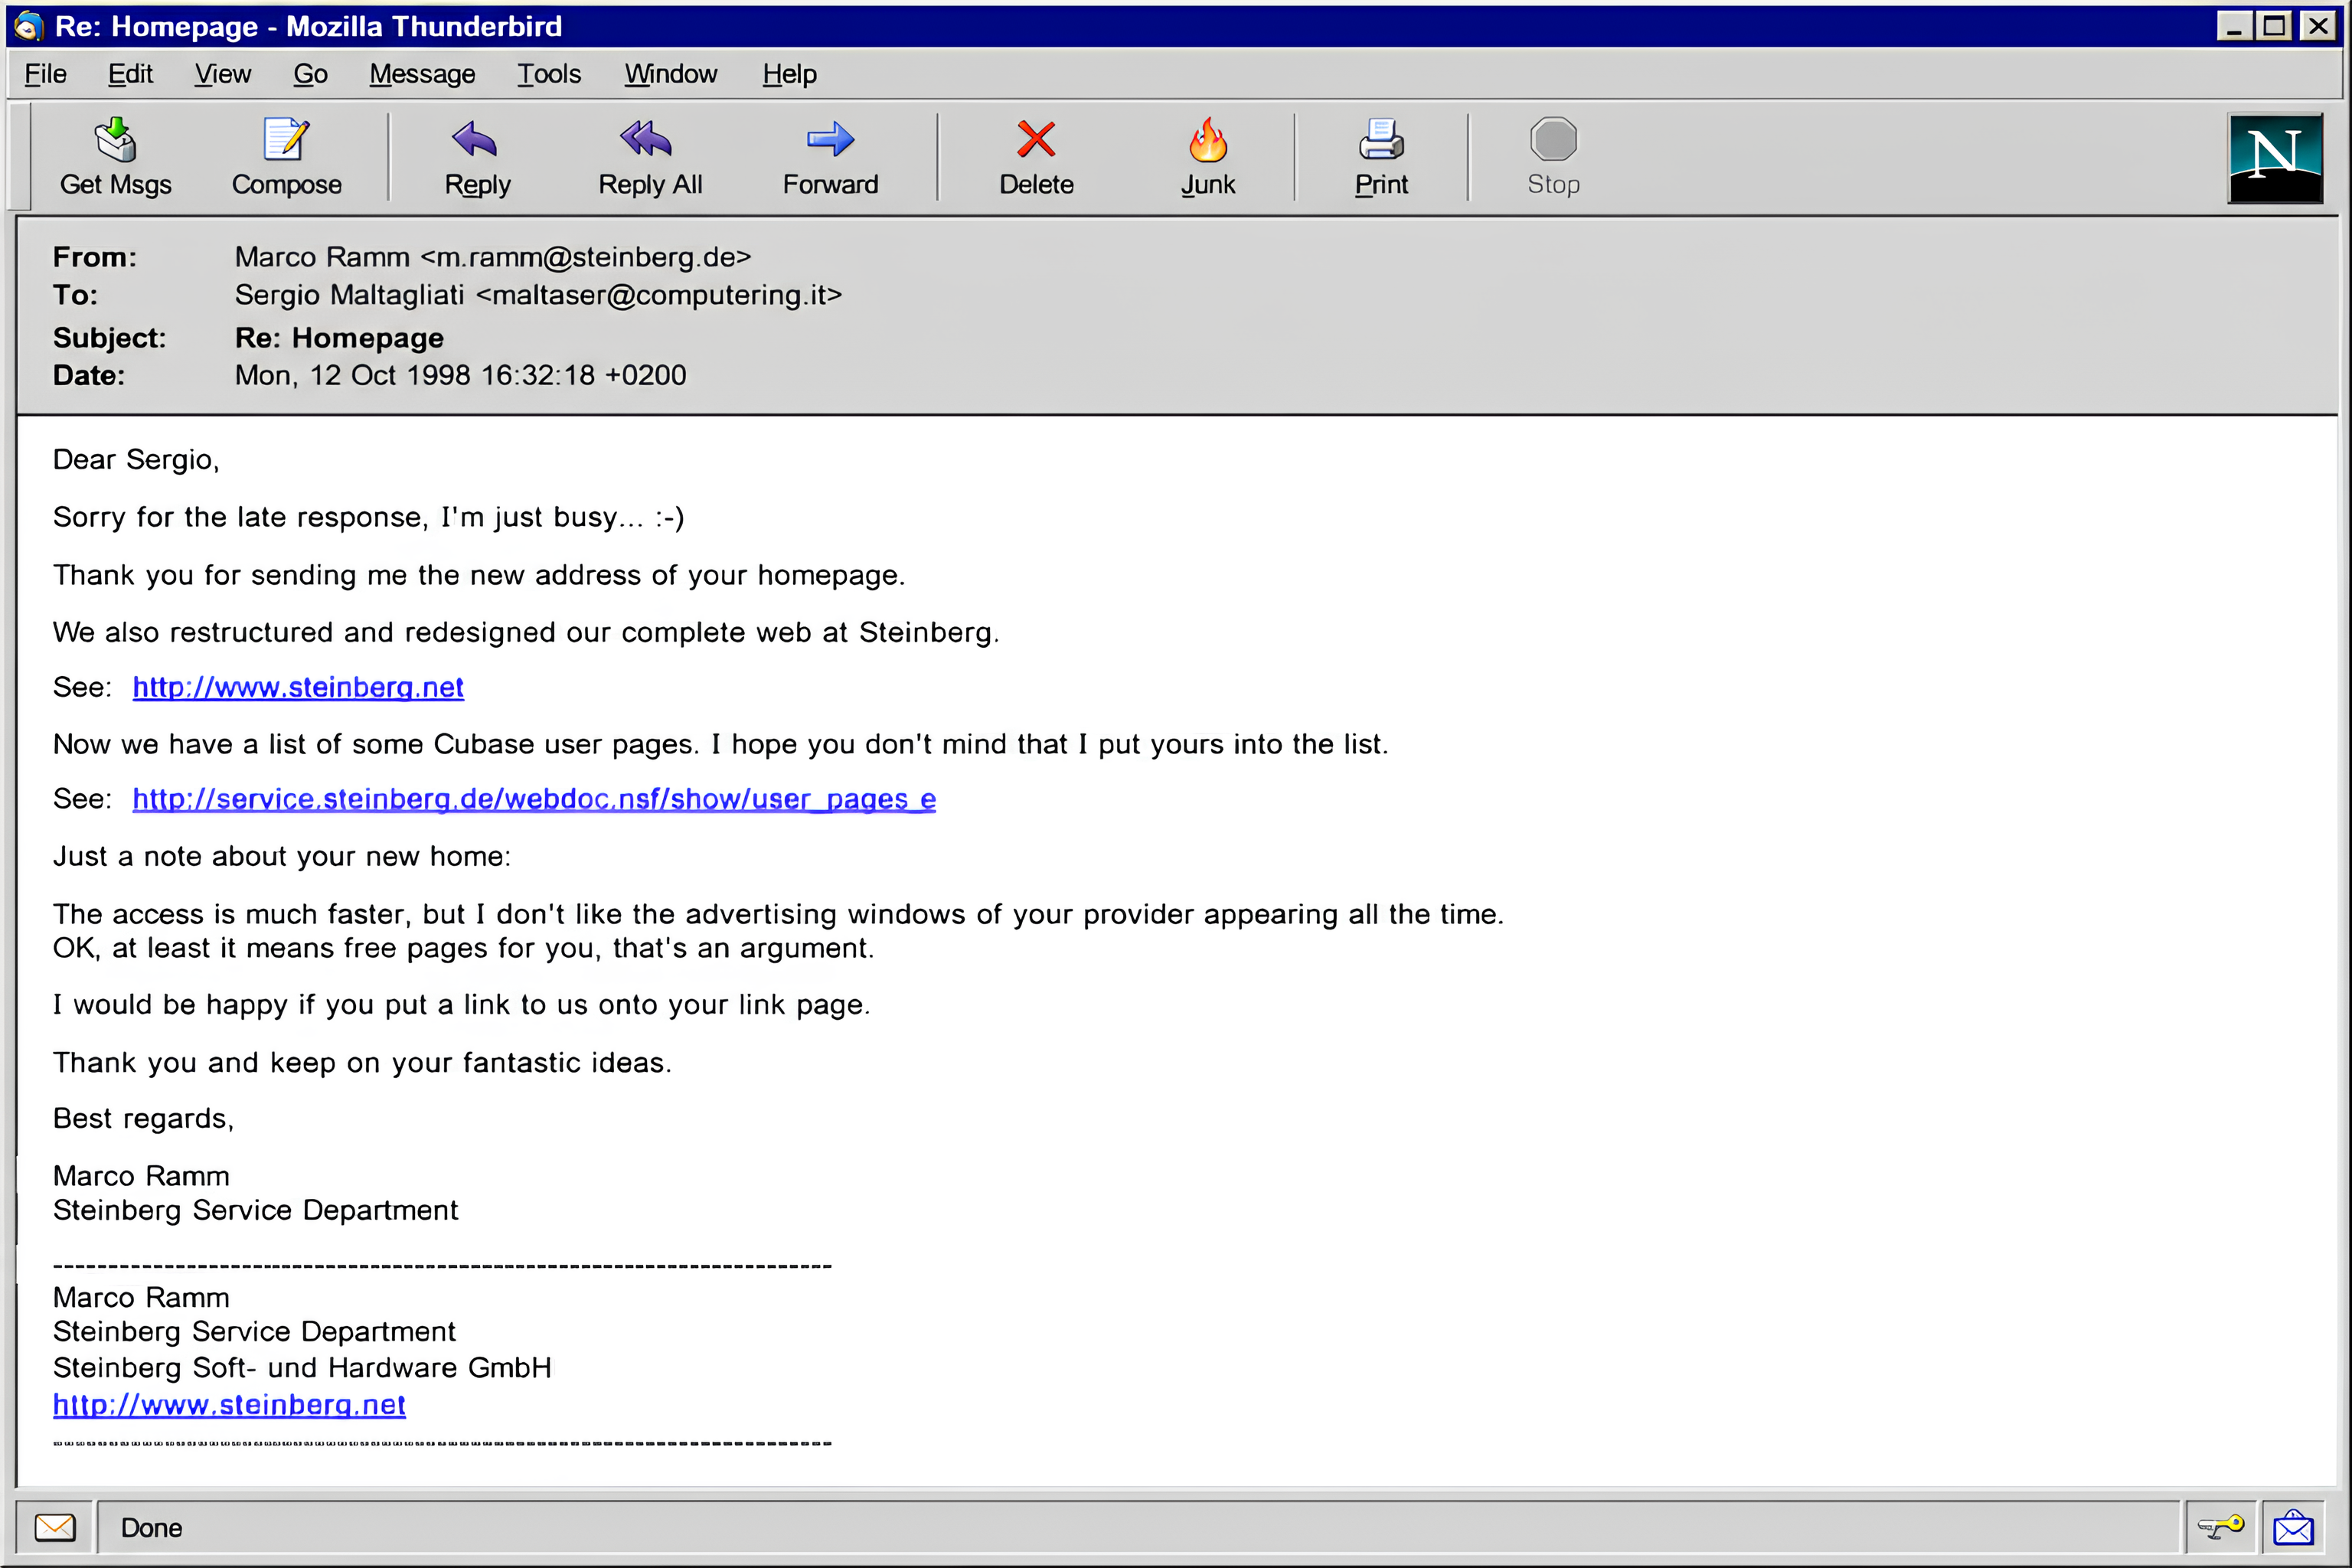
Task: Open the Window menu
Action: point(671,74)
